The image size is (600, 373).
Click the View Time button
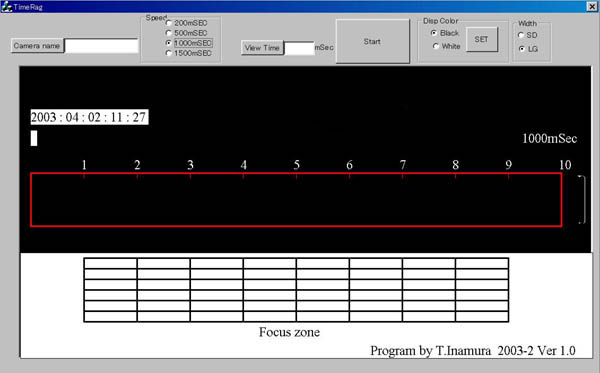pos(262,48)
